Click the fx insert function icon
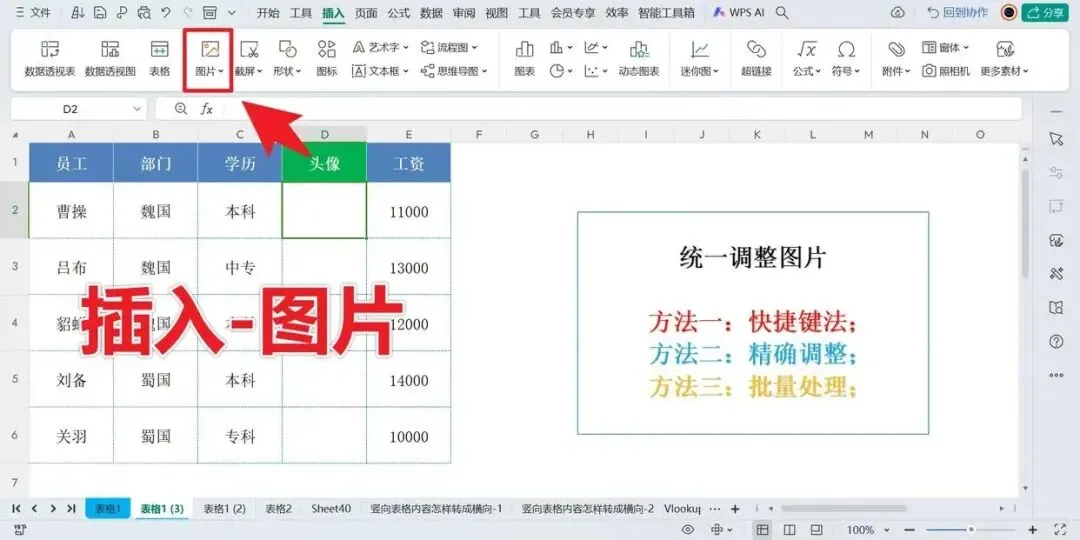 coord(207,109)
